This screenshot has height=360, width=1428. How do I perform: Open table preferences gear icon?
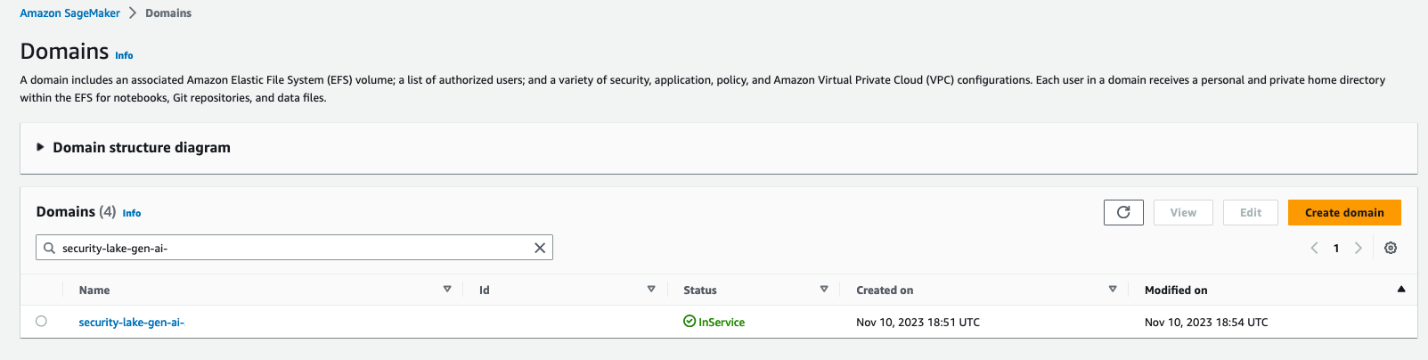(1390, 248)
